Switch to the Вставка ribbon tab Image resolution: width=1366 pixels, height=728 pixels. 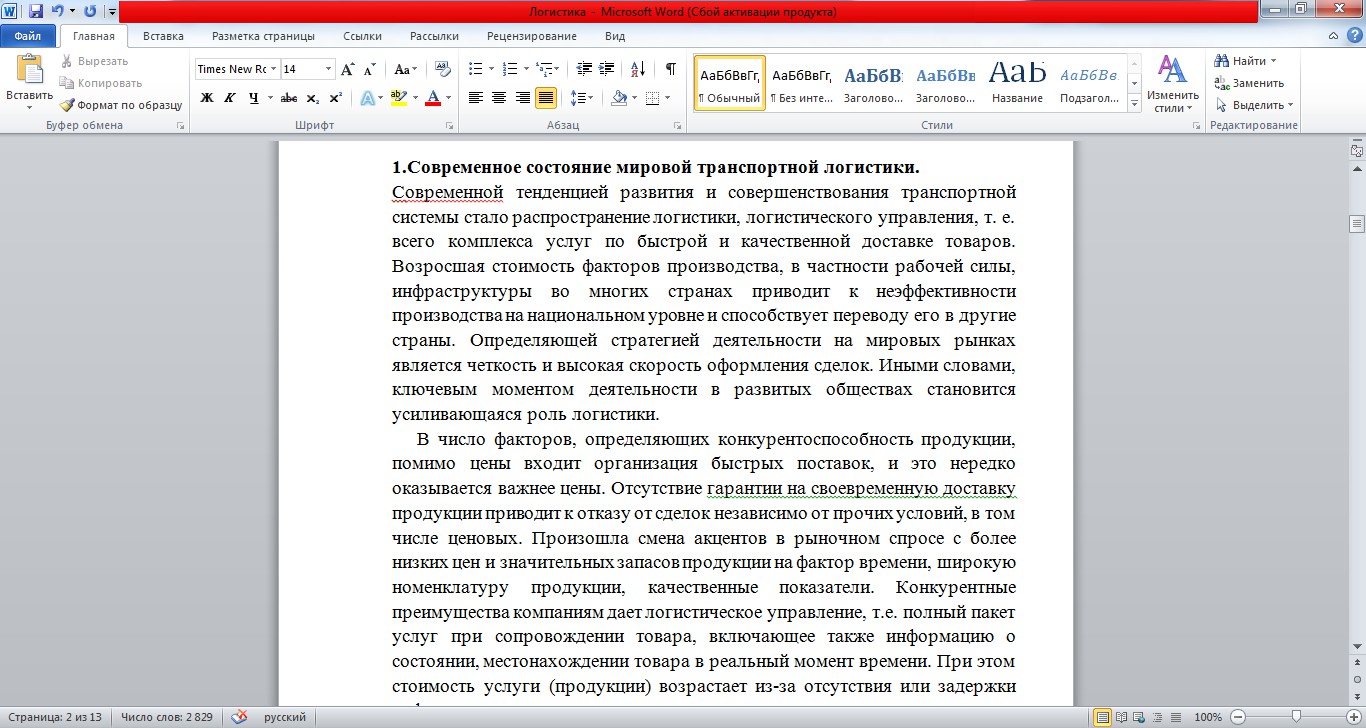pyautogui.click(x=163, y=36)
